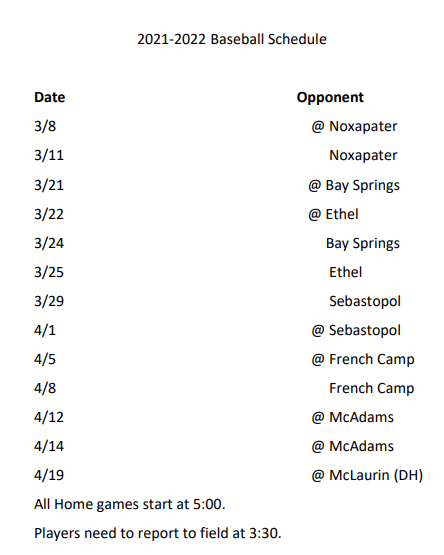Click the @ McLaurin (DH) entry
The image size is (444, 555).
pos(368,475)
